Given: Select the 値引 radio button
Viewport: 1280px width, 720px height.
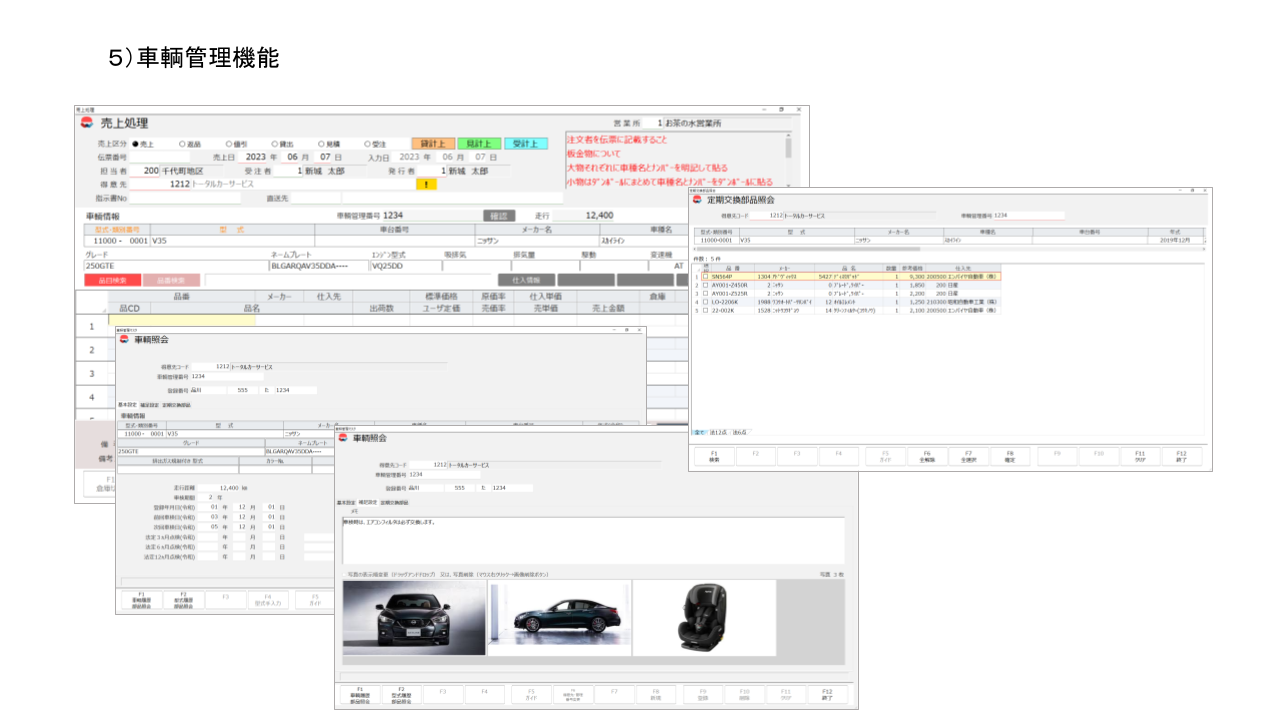Looking at the screenshot, I should 229,144.
